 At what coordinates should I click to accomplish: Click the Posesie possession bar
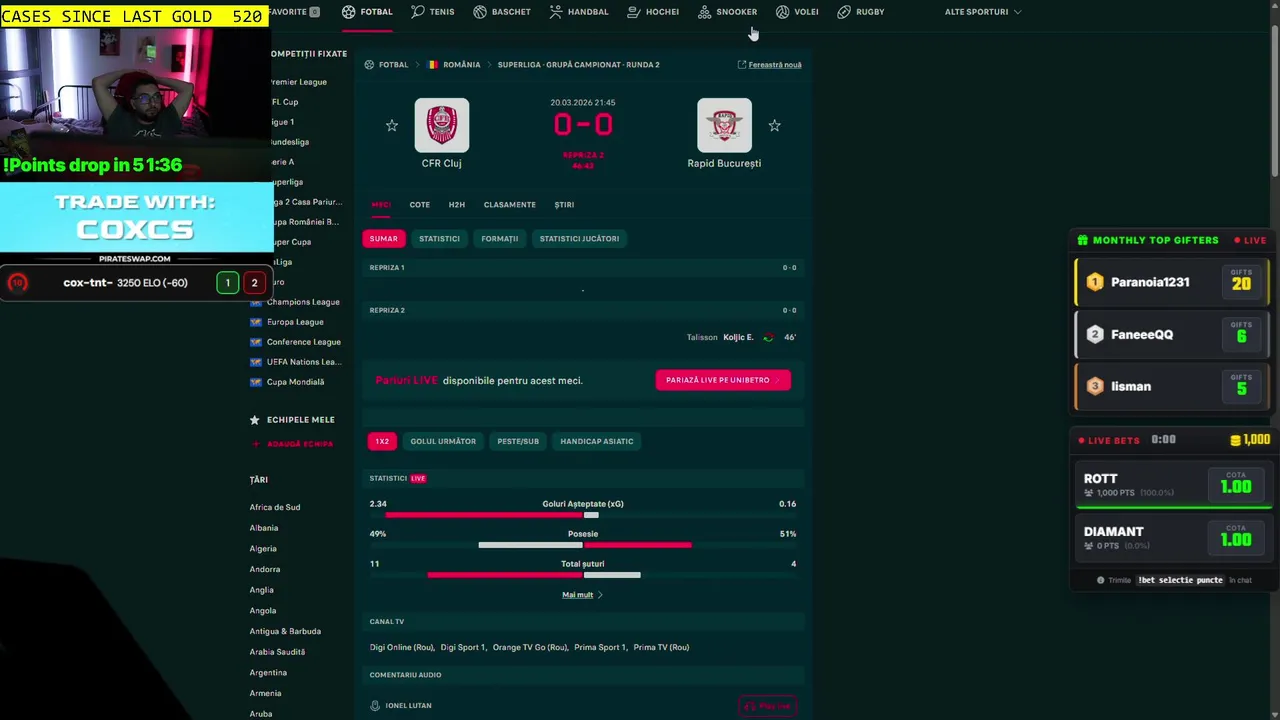click(x=584, y=545)
